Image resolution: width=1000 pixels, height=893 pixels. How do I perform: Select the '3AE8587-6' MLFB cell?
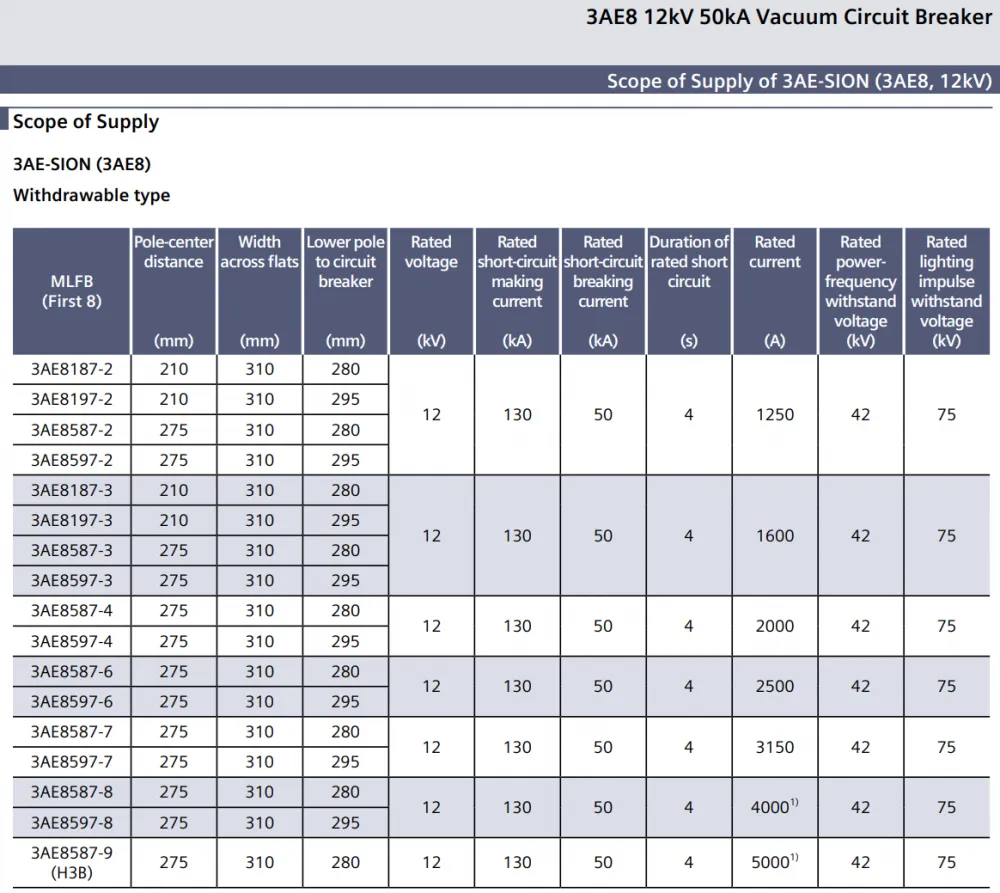pos(71,672)
